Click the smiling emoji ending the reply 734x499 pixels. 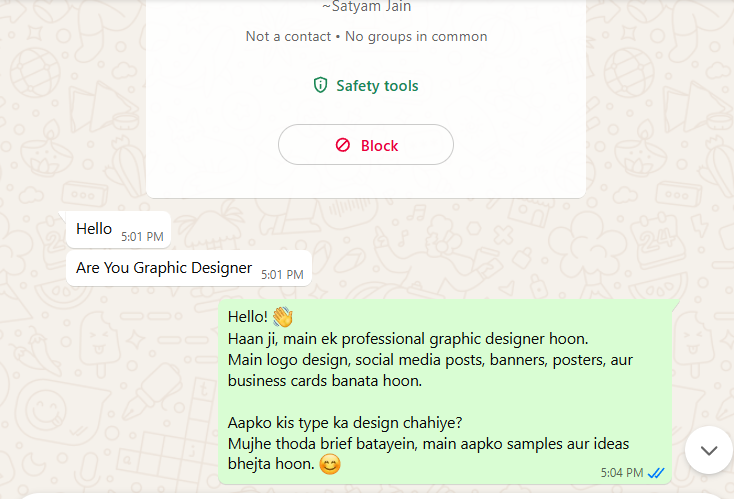click(x=330, y=464)
